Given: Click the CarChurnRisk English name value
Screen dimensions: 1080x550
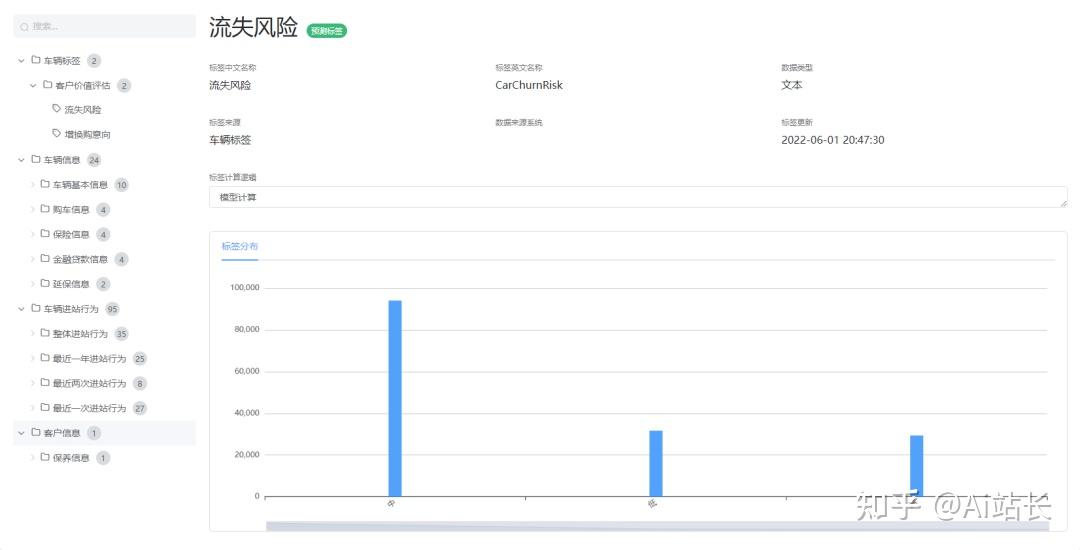Looking at the screenshot, I should (x=529, y=85).
